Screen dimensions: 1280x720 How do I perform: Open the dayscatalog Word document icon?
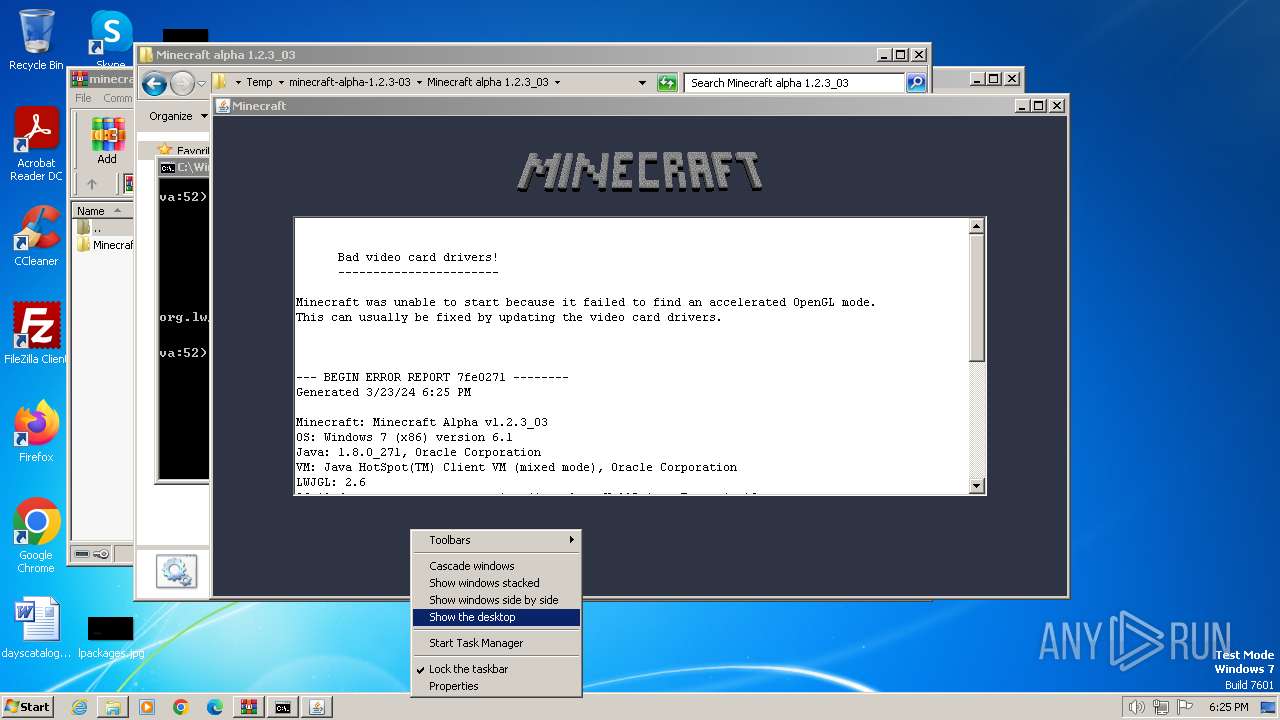(36, 628)
